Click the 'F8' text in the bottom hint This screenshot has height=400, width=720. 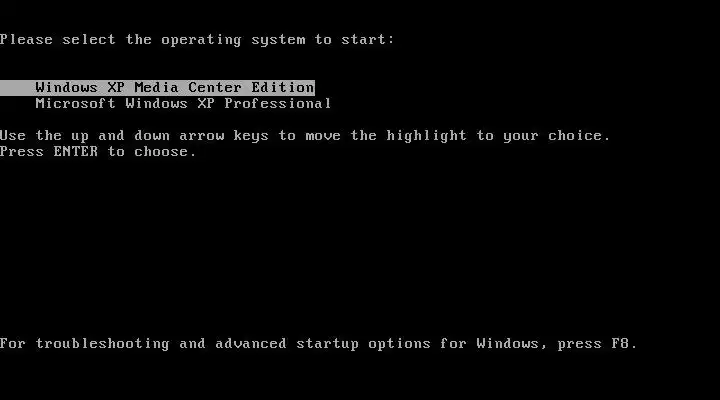tap(619, 344)
